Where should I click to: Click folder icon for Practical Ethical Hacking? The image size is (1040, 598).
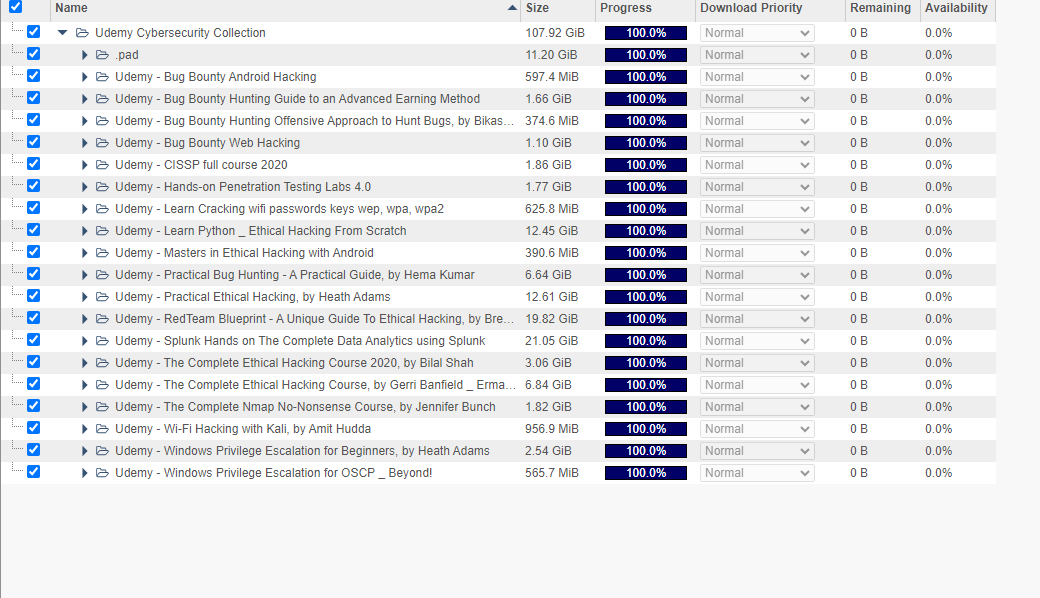[102, 297]
